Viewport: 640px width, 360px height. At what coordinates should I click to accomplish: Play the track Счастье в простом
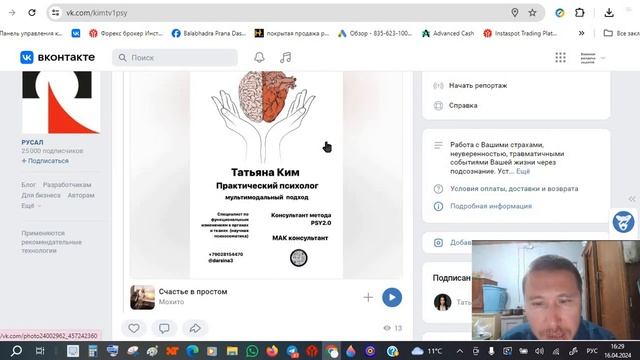click(x=392, y=297)
